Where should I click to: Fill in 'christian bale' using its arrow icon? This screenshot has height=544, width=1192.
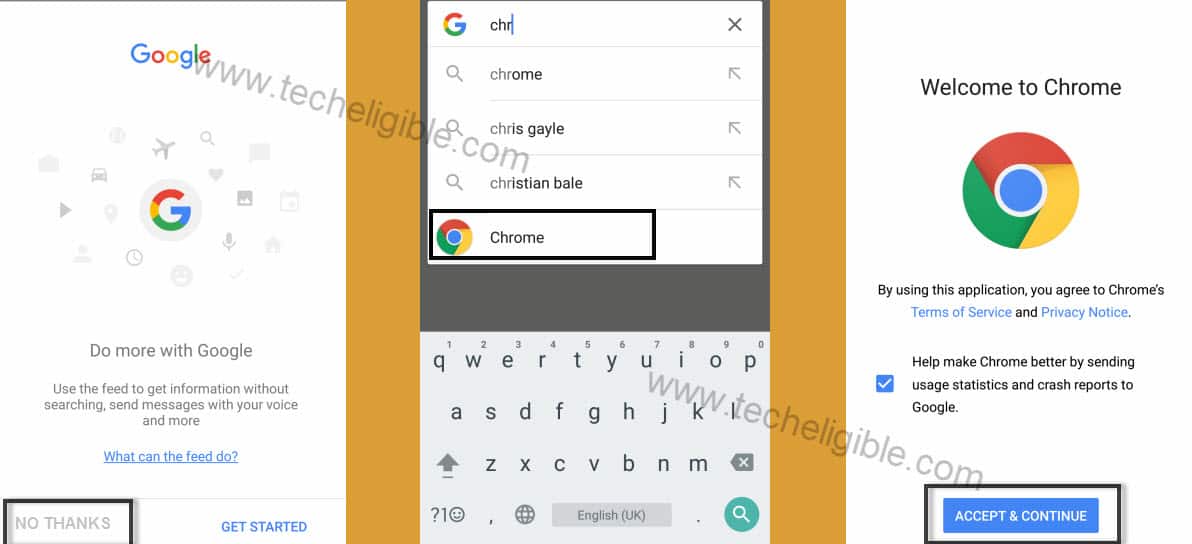[x=734, y=182]
